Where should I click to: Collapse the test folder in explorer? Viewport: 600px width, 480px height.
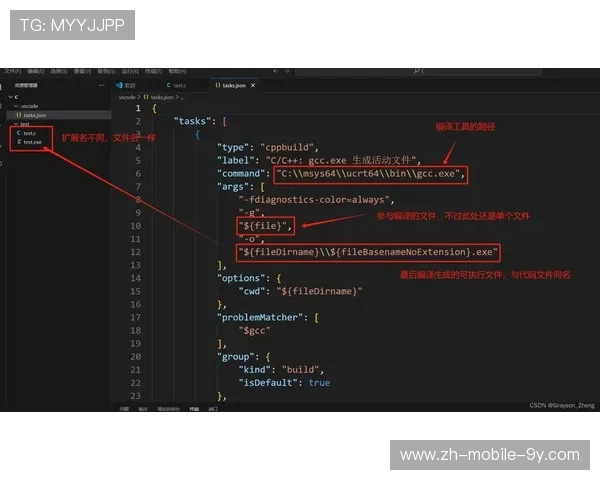point(10,124)
